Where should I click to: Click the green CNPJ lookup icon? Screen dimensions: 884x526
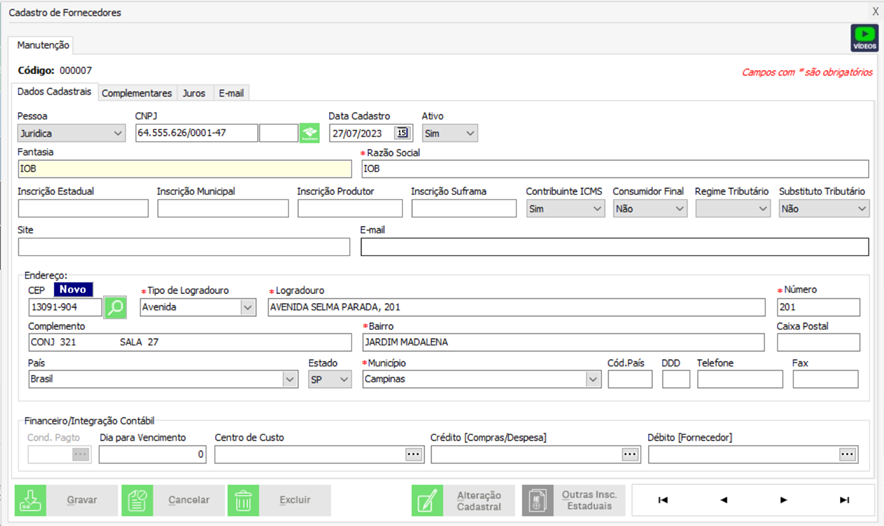click(x=310, y=133)
